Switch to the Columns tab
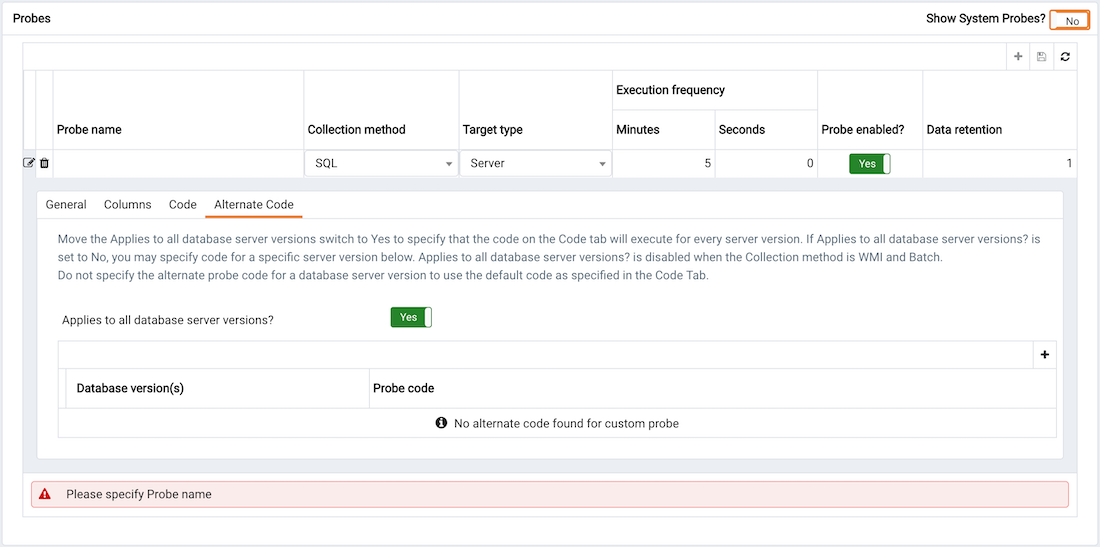The image size is (1100, 547). pos(128,205)
